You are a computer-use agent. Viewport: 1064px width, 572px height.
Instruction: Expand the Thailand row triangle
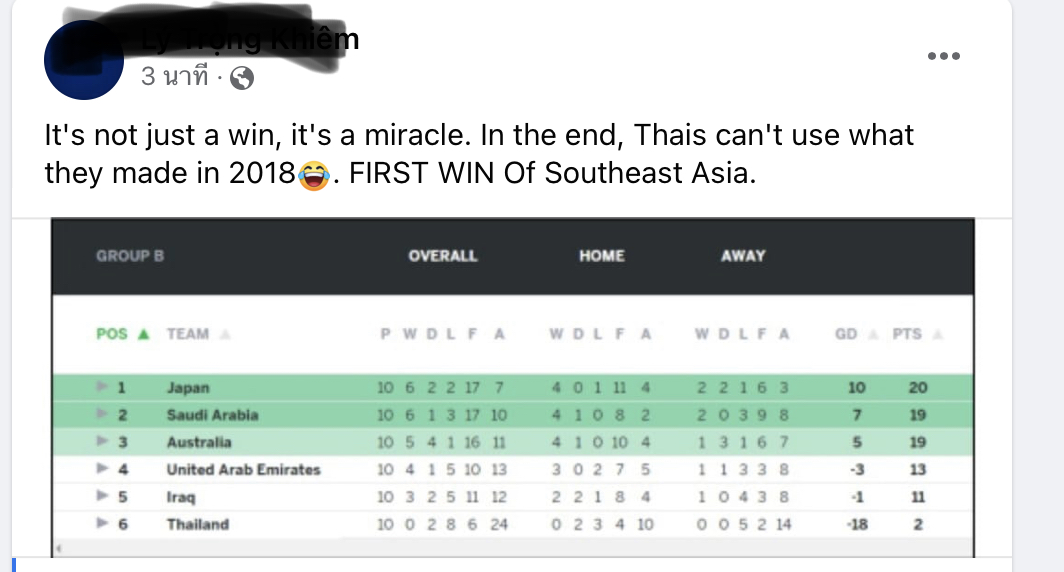point(102,523)
